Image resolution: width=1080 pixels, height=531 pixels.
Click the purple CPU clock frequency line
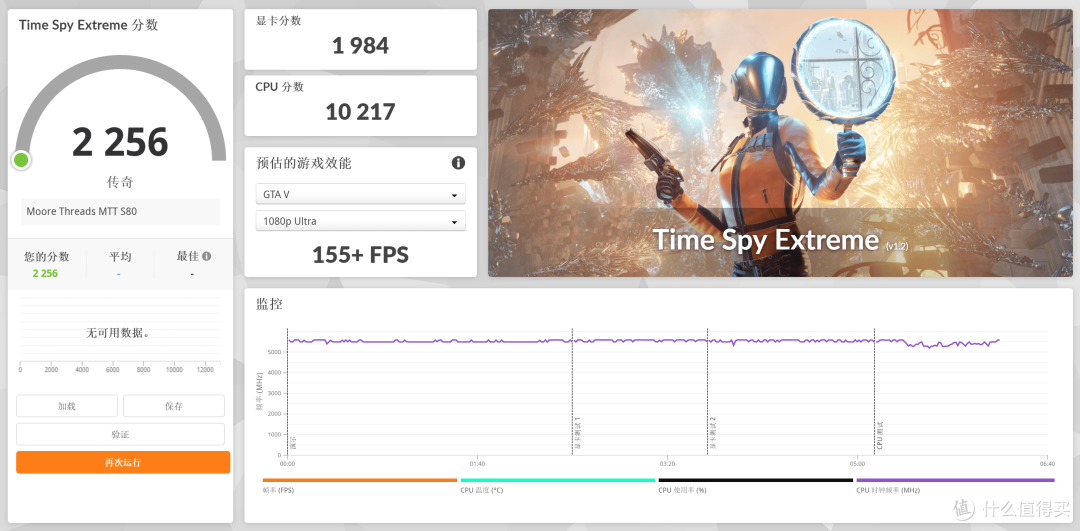[643, 340]
